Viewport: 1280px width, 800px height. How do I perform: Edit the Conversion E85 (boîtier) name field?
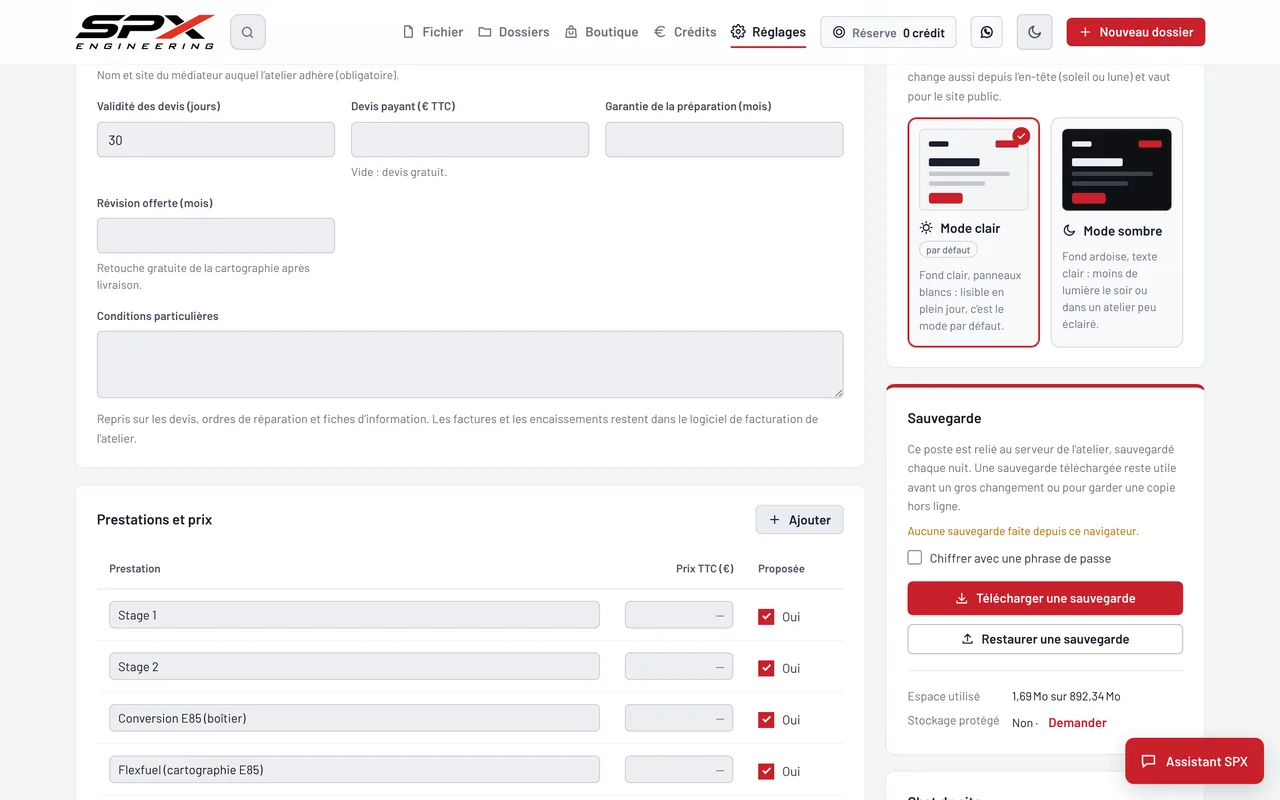tap(354, 718)
